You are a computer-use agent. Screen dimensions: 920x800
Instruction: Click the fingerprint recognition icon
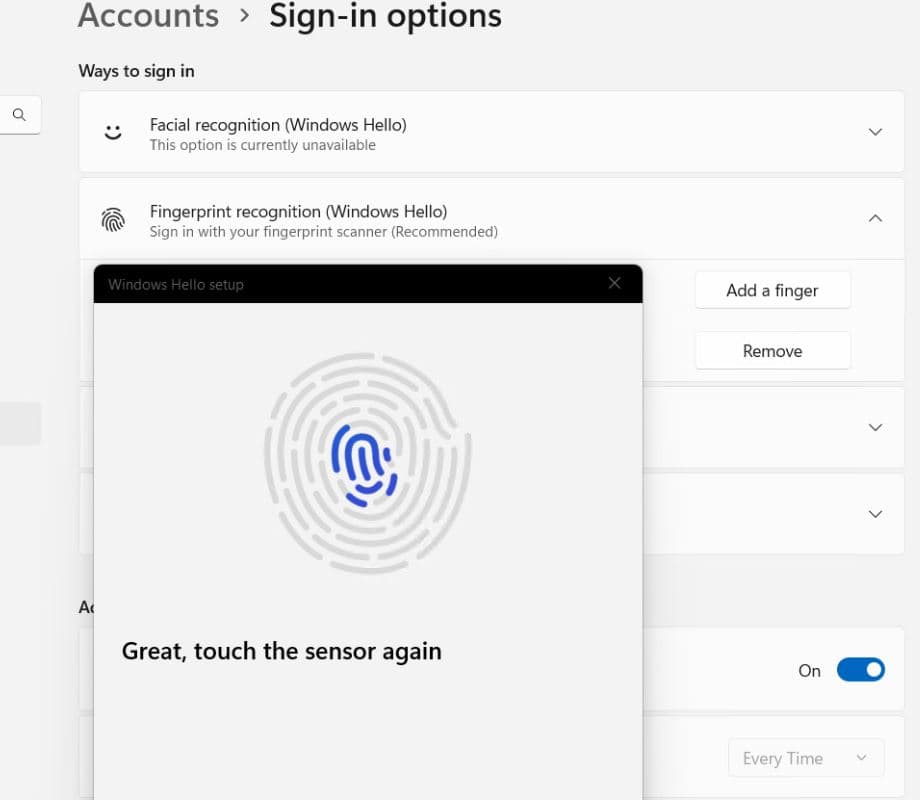pyautogui.click(x=113, y=220)
